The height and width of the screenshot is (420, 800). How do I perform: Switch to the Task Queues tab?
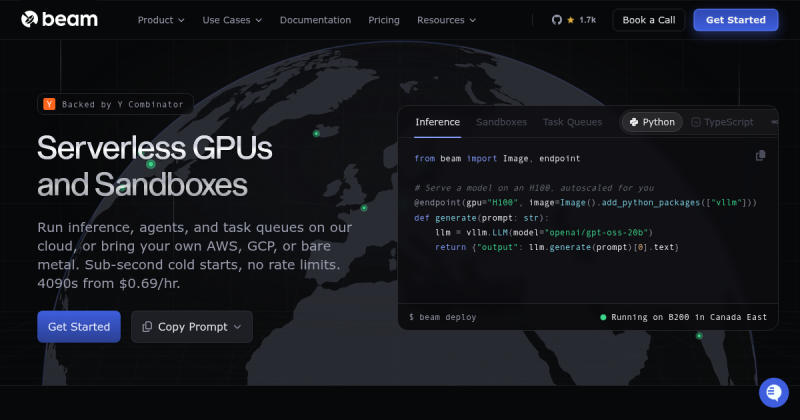[x=572, y=122]
